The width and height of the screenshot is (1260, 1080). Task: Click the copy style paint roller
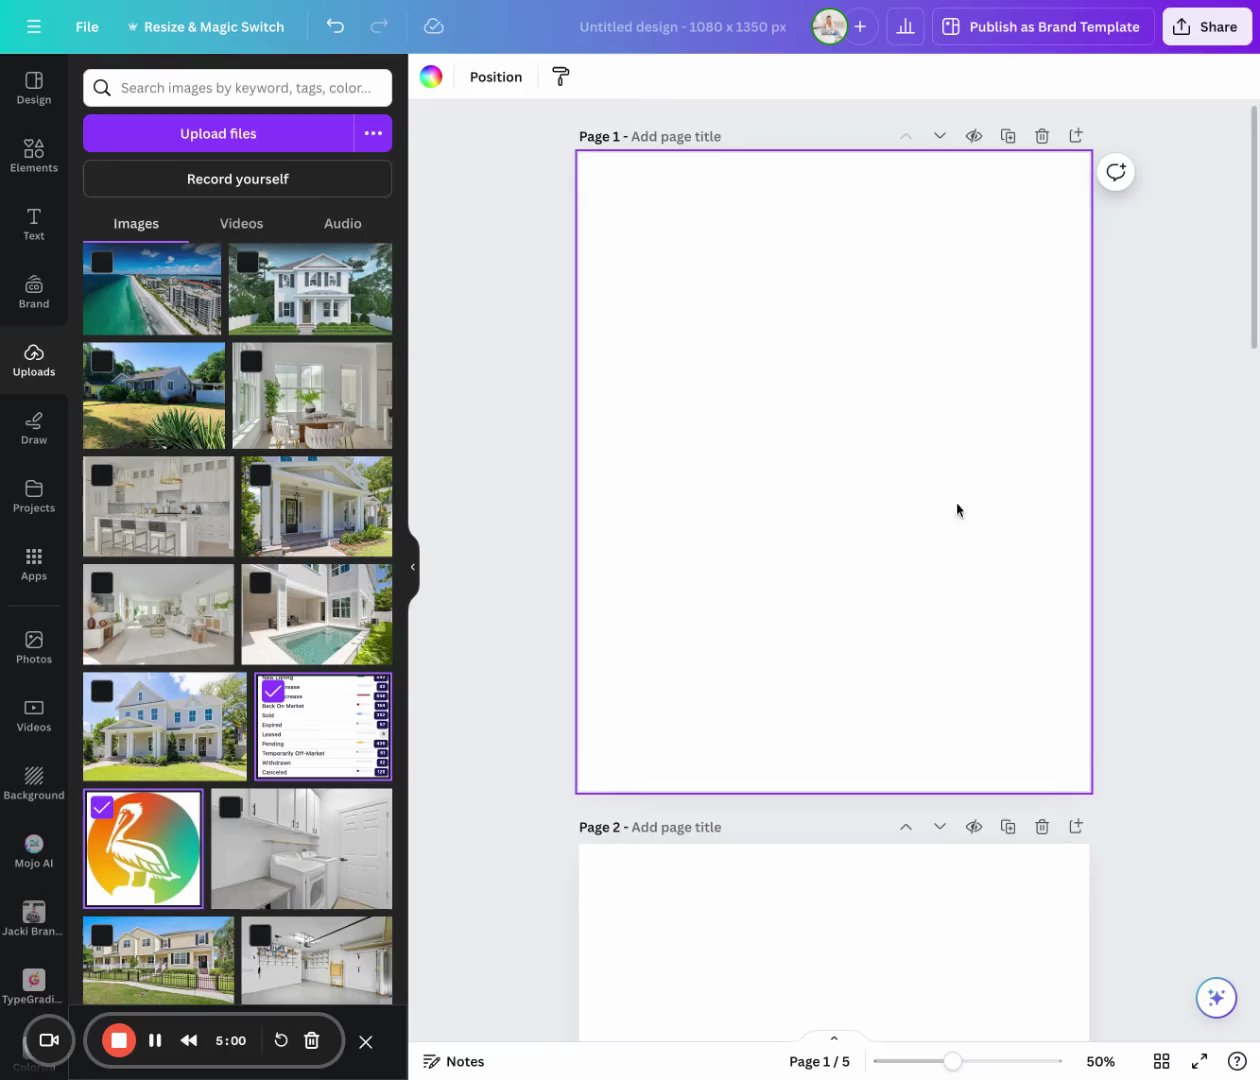(x=561, y=77)
